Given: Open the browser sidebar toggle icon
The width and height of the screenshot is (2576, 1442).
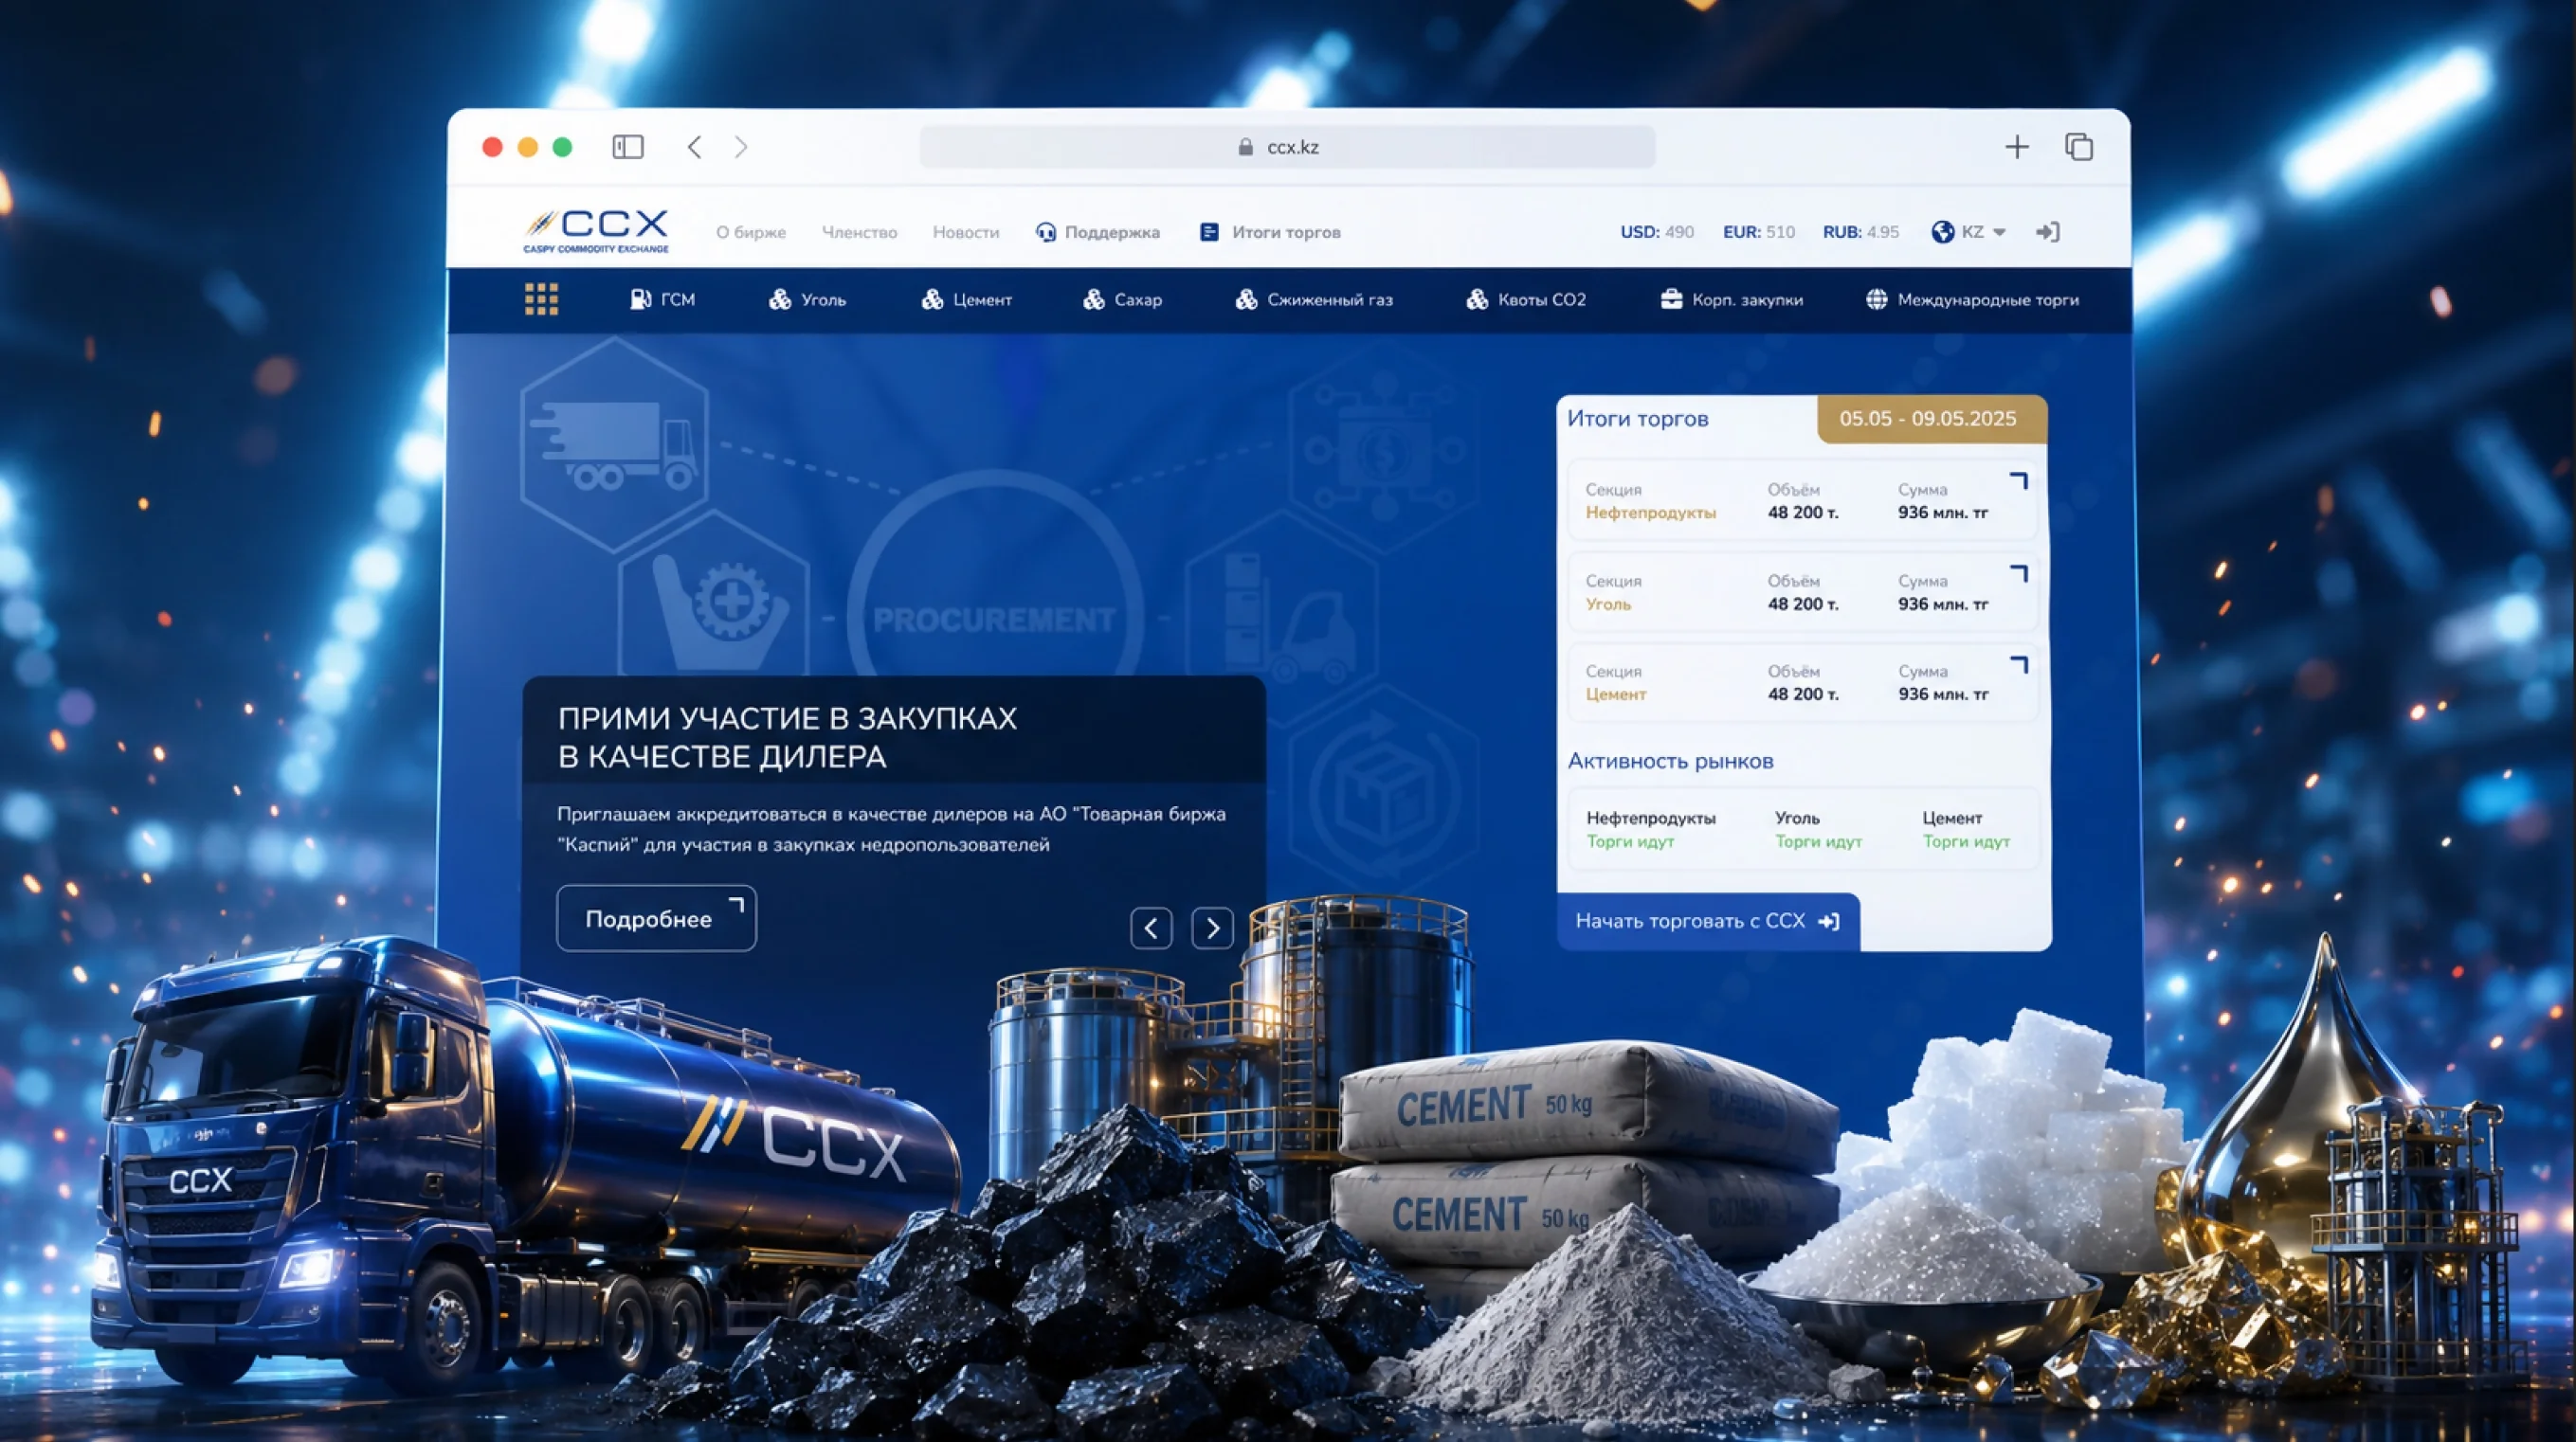Looking at the screenshot, I should [628, 147].
